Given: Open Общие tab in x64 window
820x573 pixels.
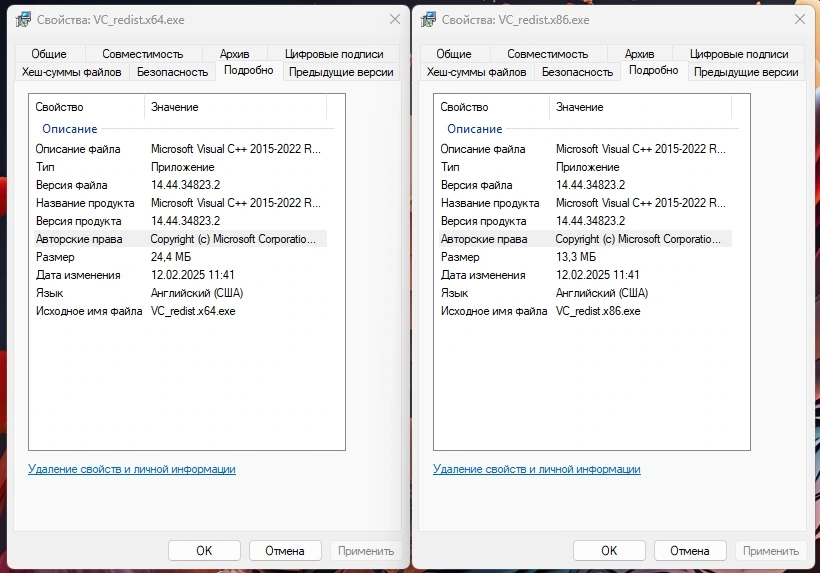Looking at the screenshot, I should click(49, 54).
